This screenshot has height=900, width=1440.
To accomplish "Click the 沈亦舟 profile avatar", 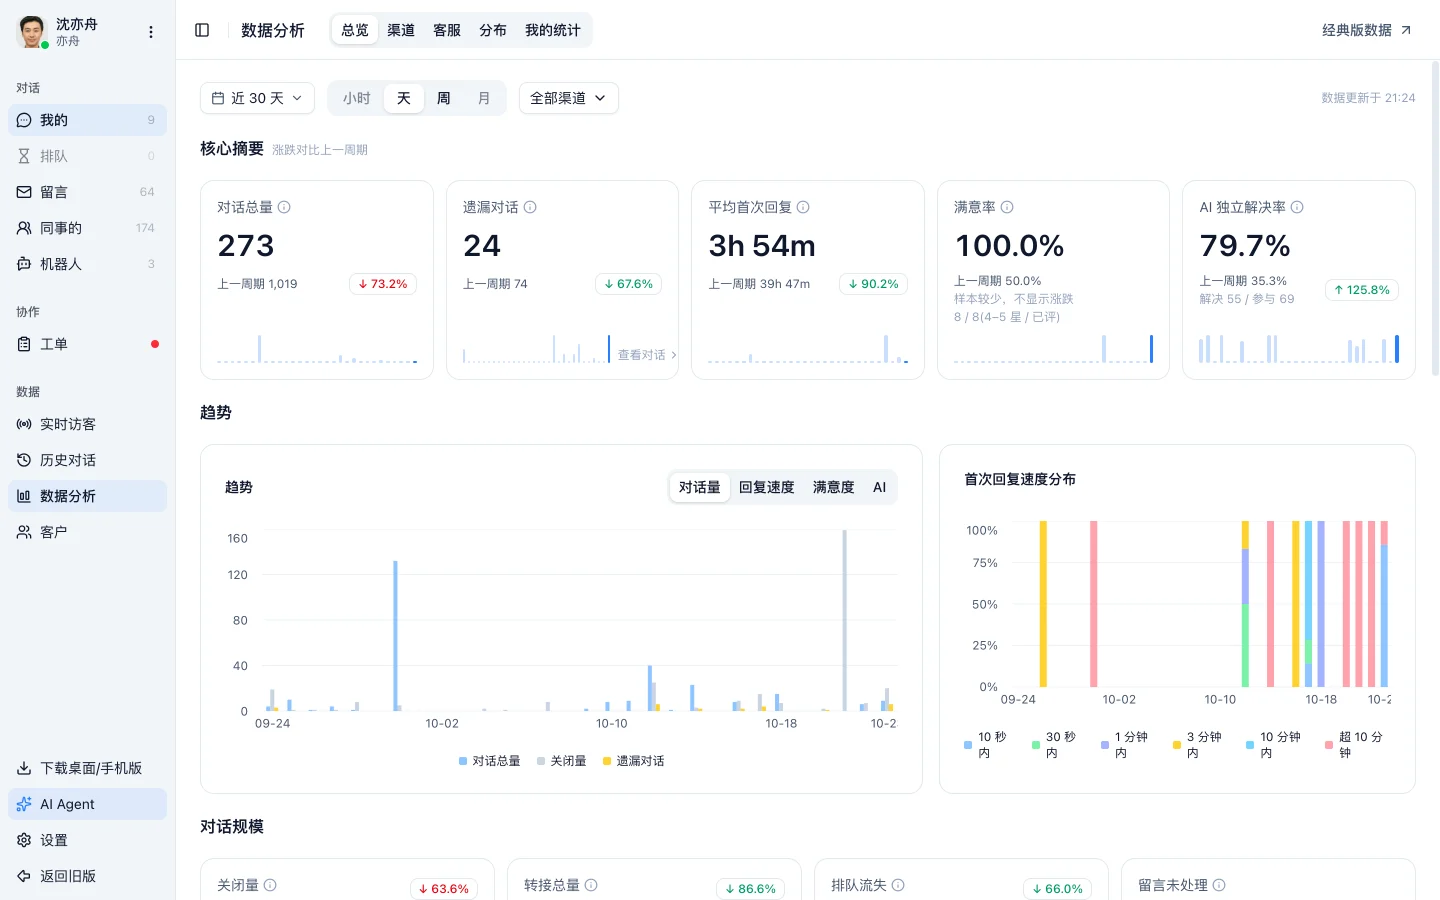I will tap(32, 32).
